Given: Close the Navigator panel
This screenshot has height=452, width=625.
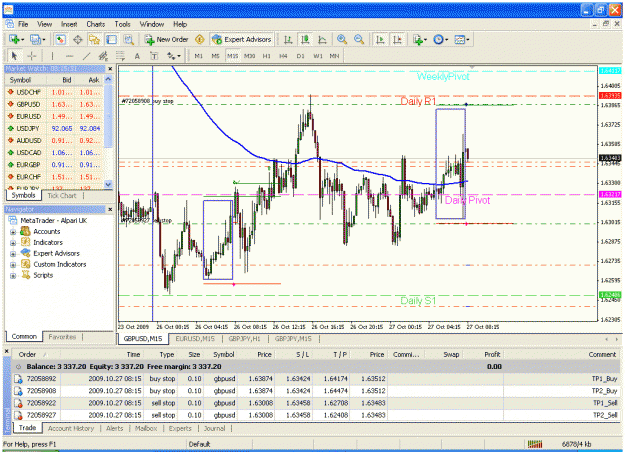Looking at the screenshot, I should 110,209.
